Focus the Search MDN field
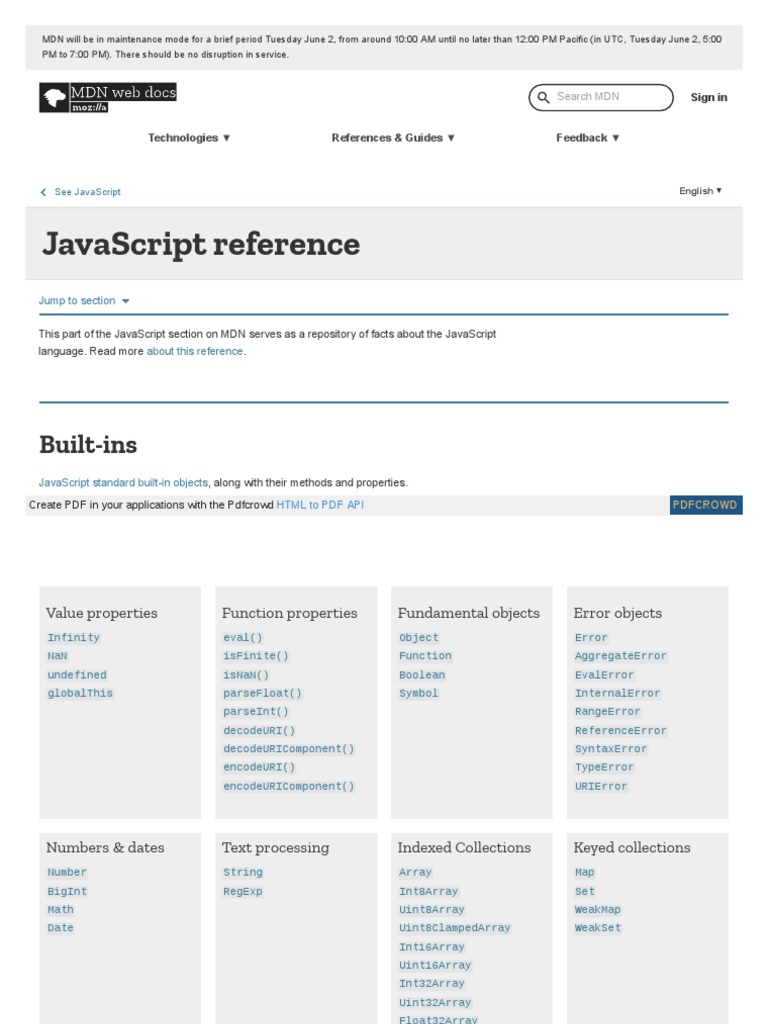 (601, 97)
